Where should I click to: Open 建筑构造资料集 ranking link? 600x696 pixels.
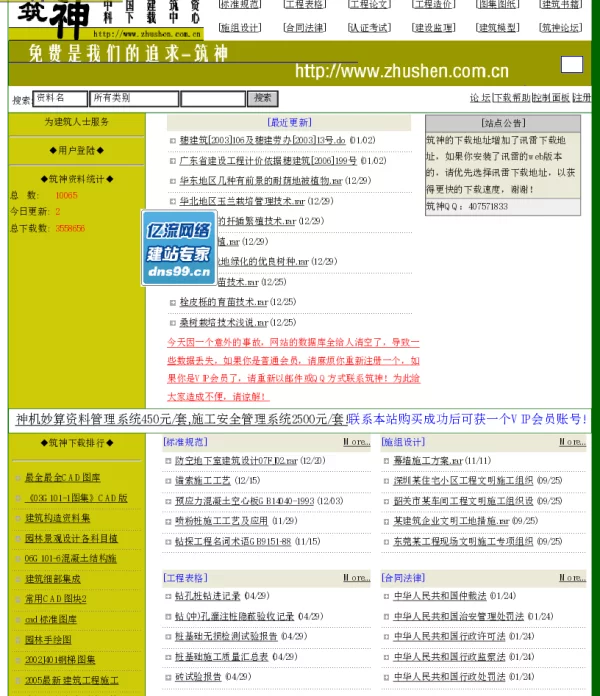pyautogui.click(x=58, y=518)
